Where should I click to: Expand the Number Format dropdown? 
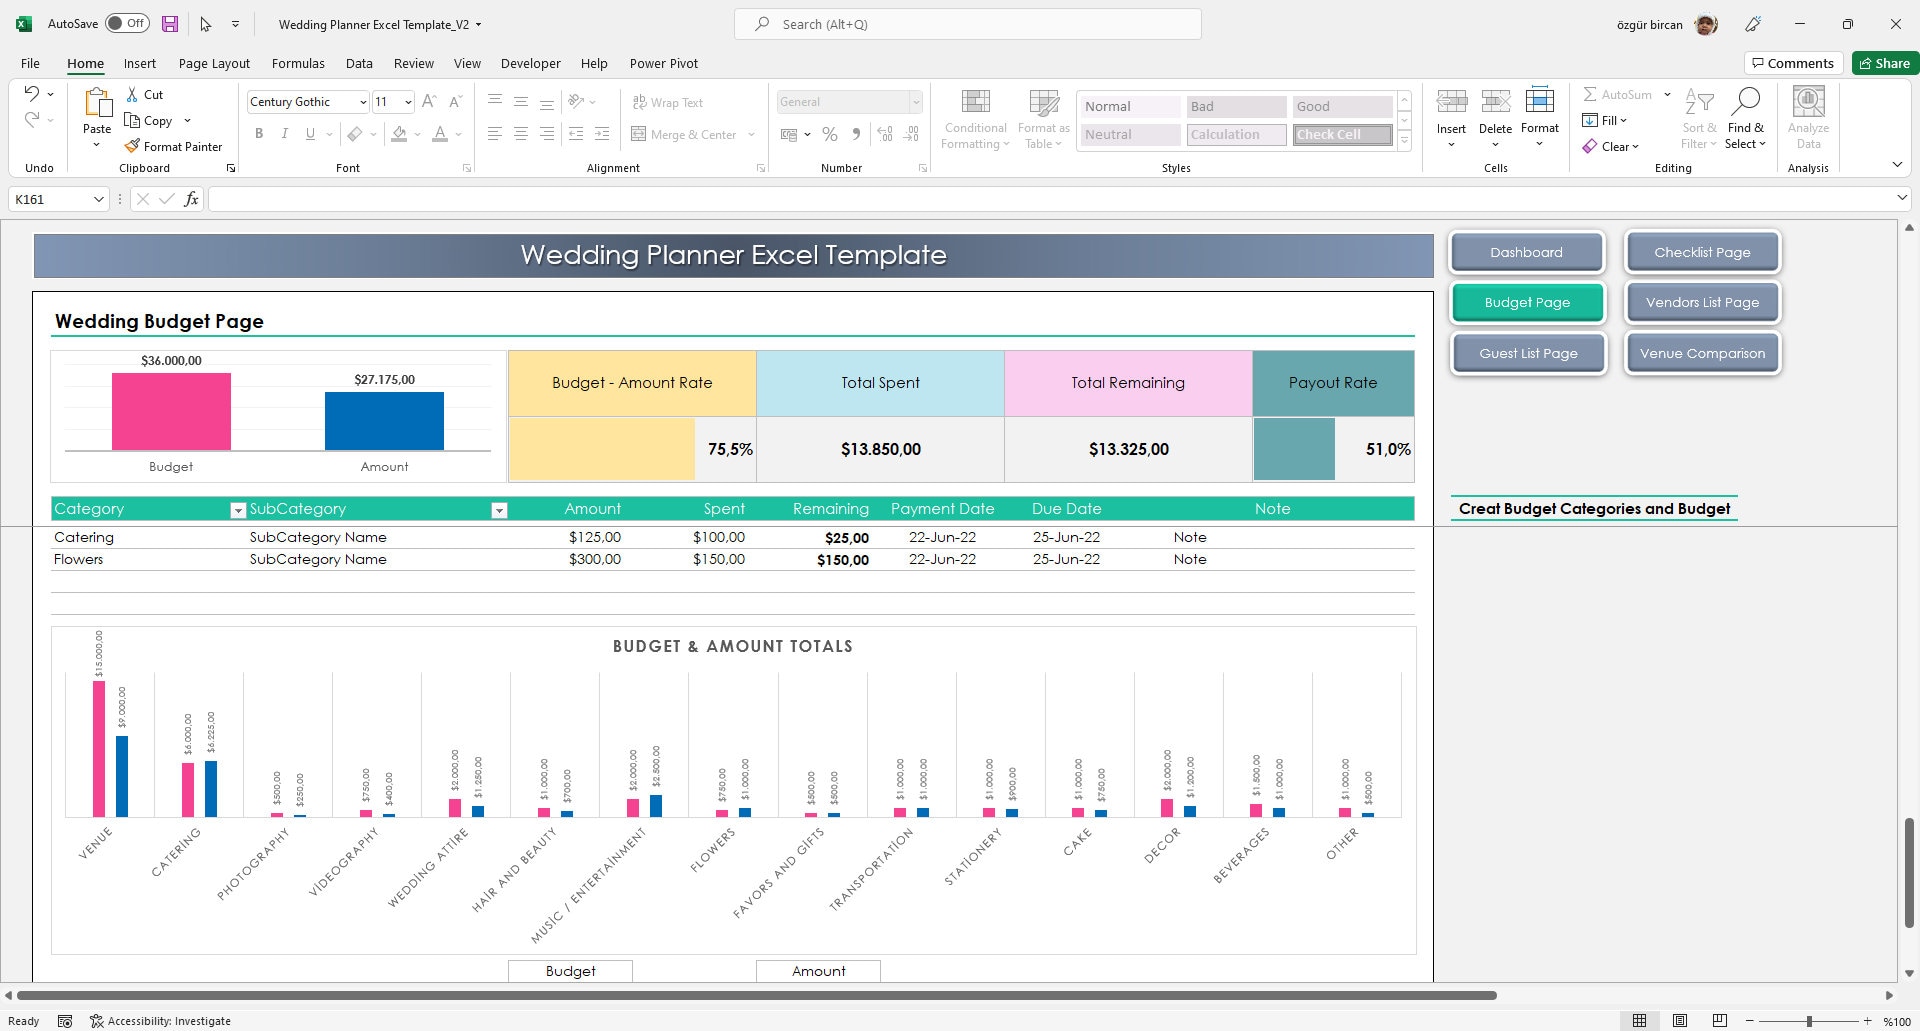point(916,101)
